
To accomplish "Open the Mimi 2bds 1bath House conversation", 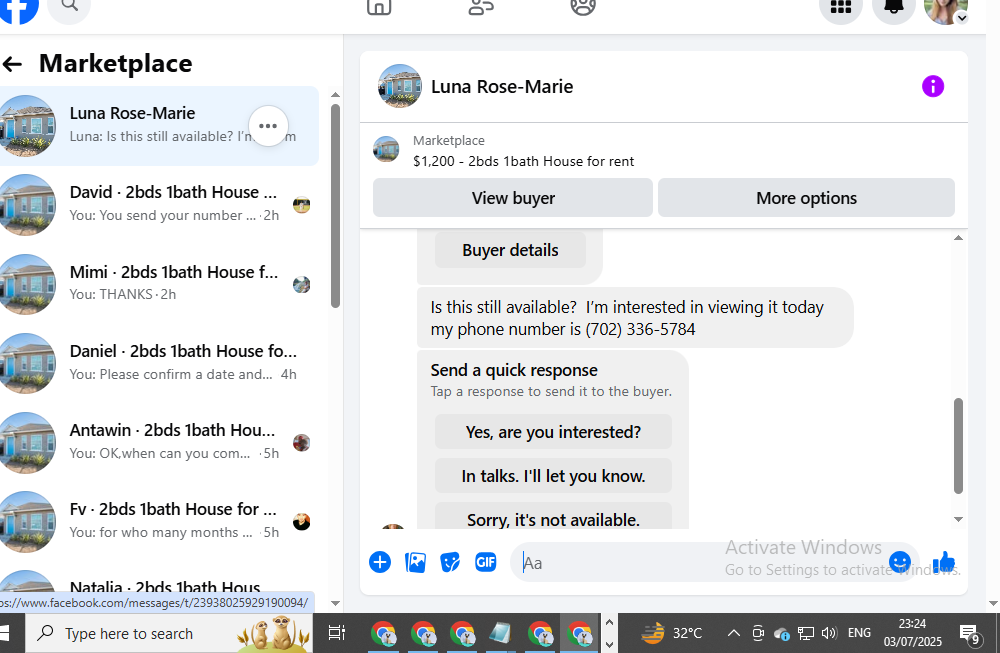I will [158, 284].
